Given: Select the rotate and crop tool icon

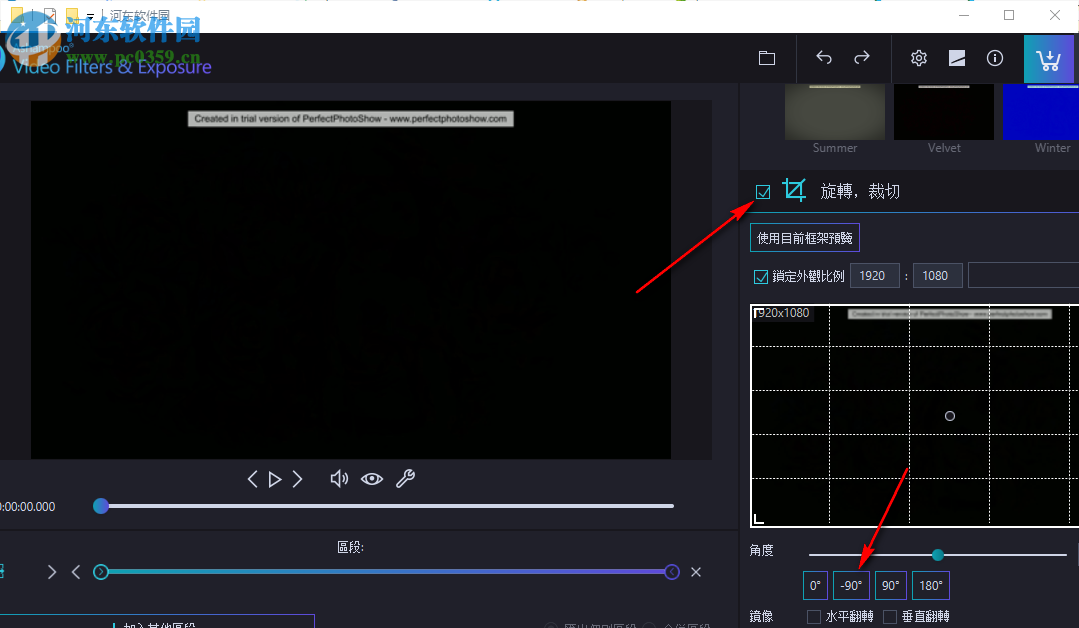Looking at the screenshot, I should pyautogui.click(x=794, y=190).
